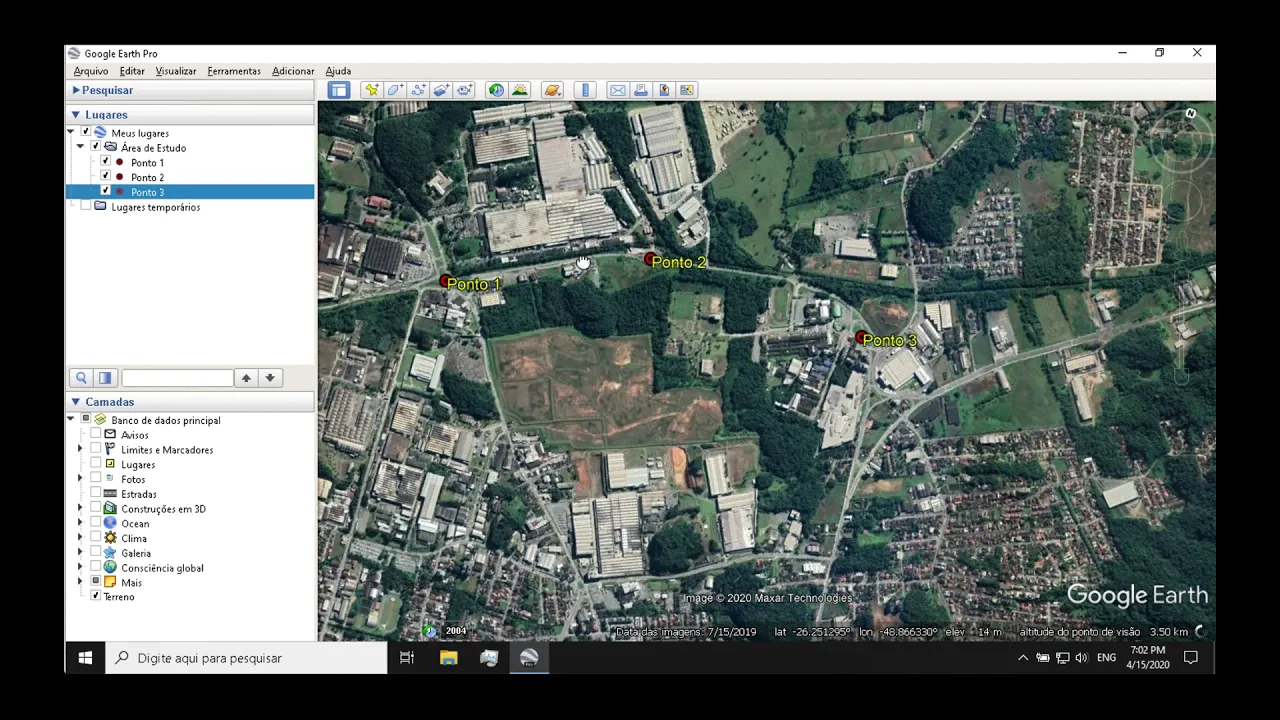Click View in Google Maps icon

click(x=687, y=90)
